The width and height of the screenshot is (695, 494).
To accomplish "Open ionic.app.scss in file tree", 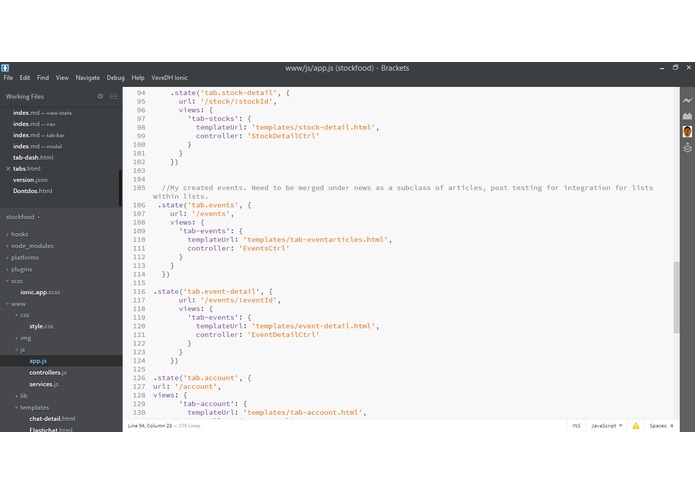I will pos(40,292).
